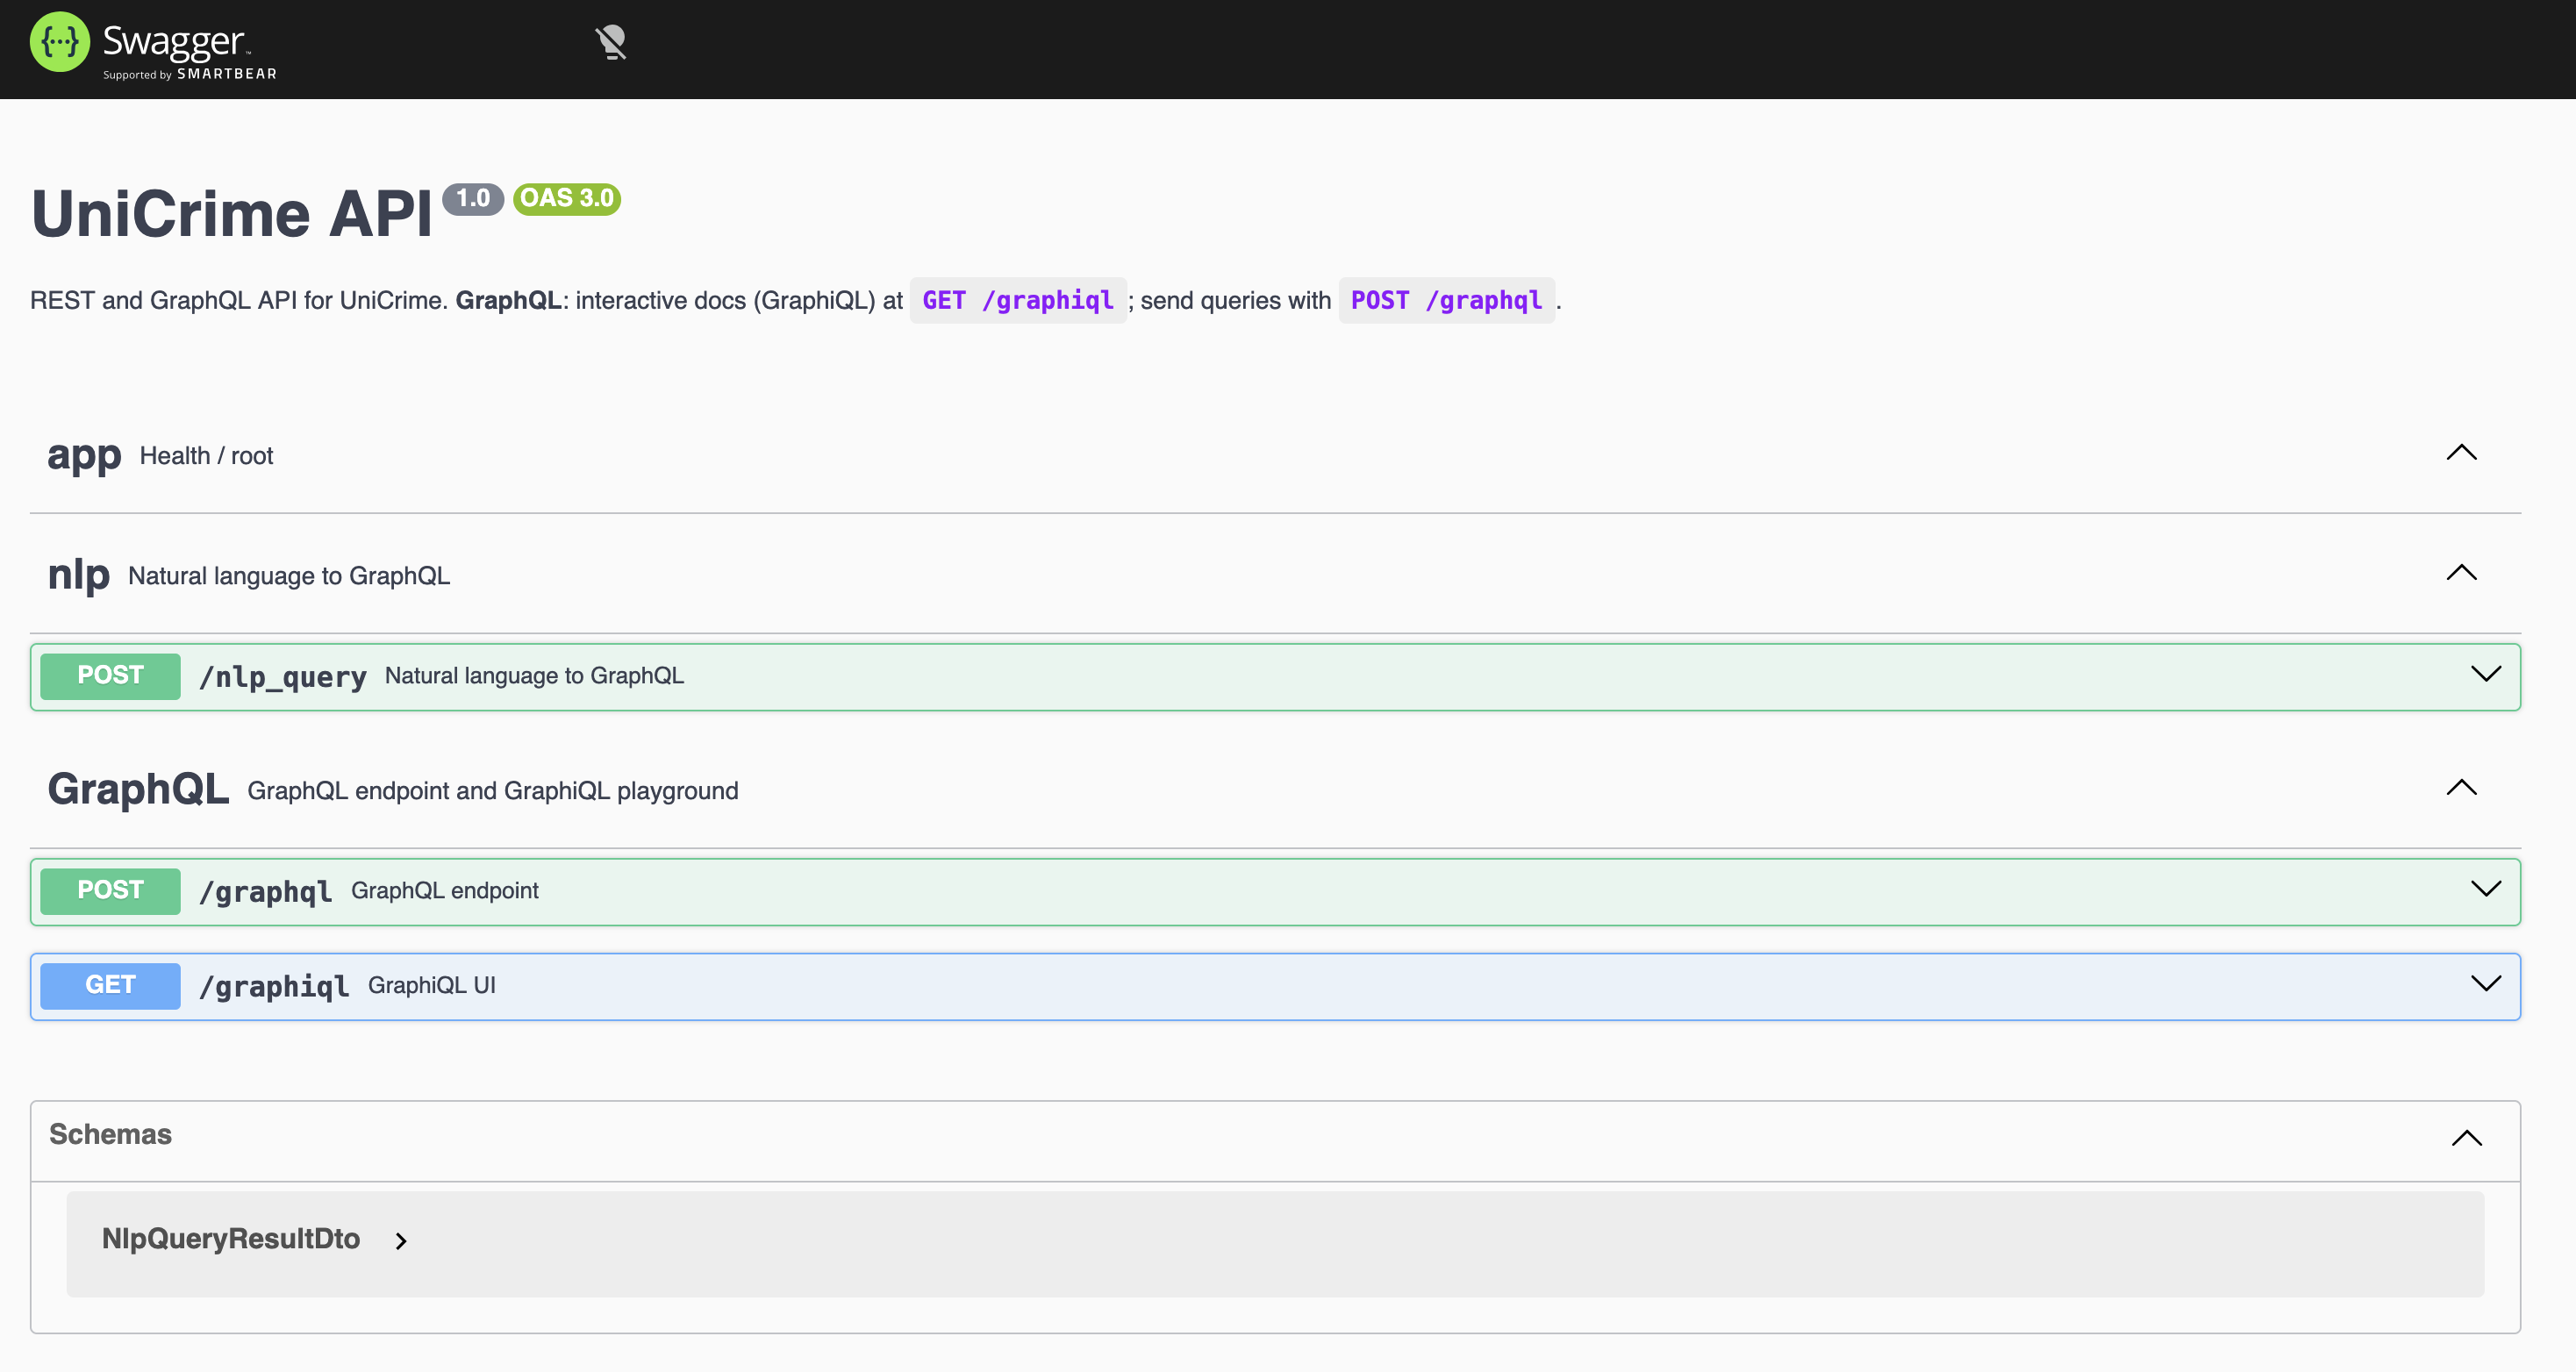
Task: Collapse the GraphQL section chevron
Action: coord(2461,788)
